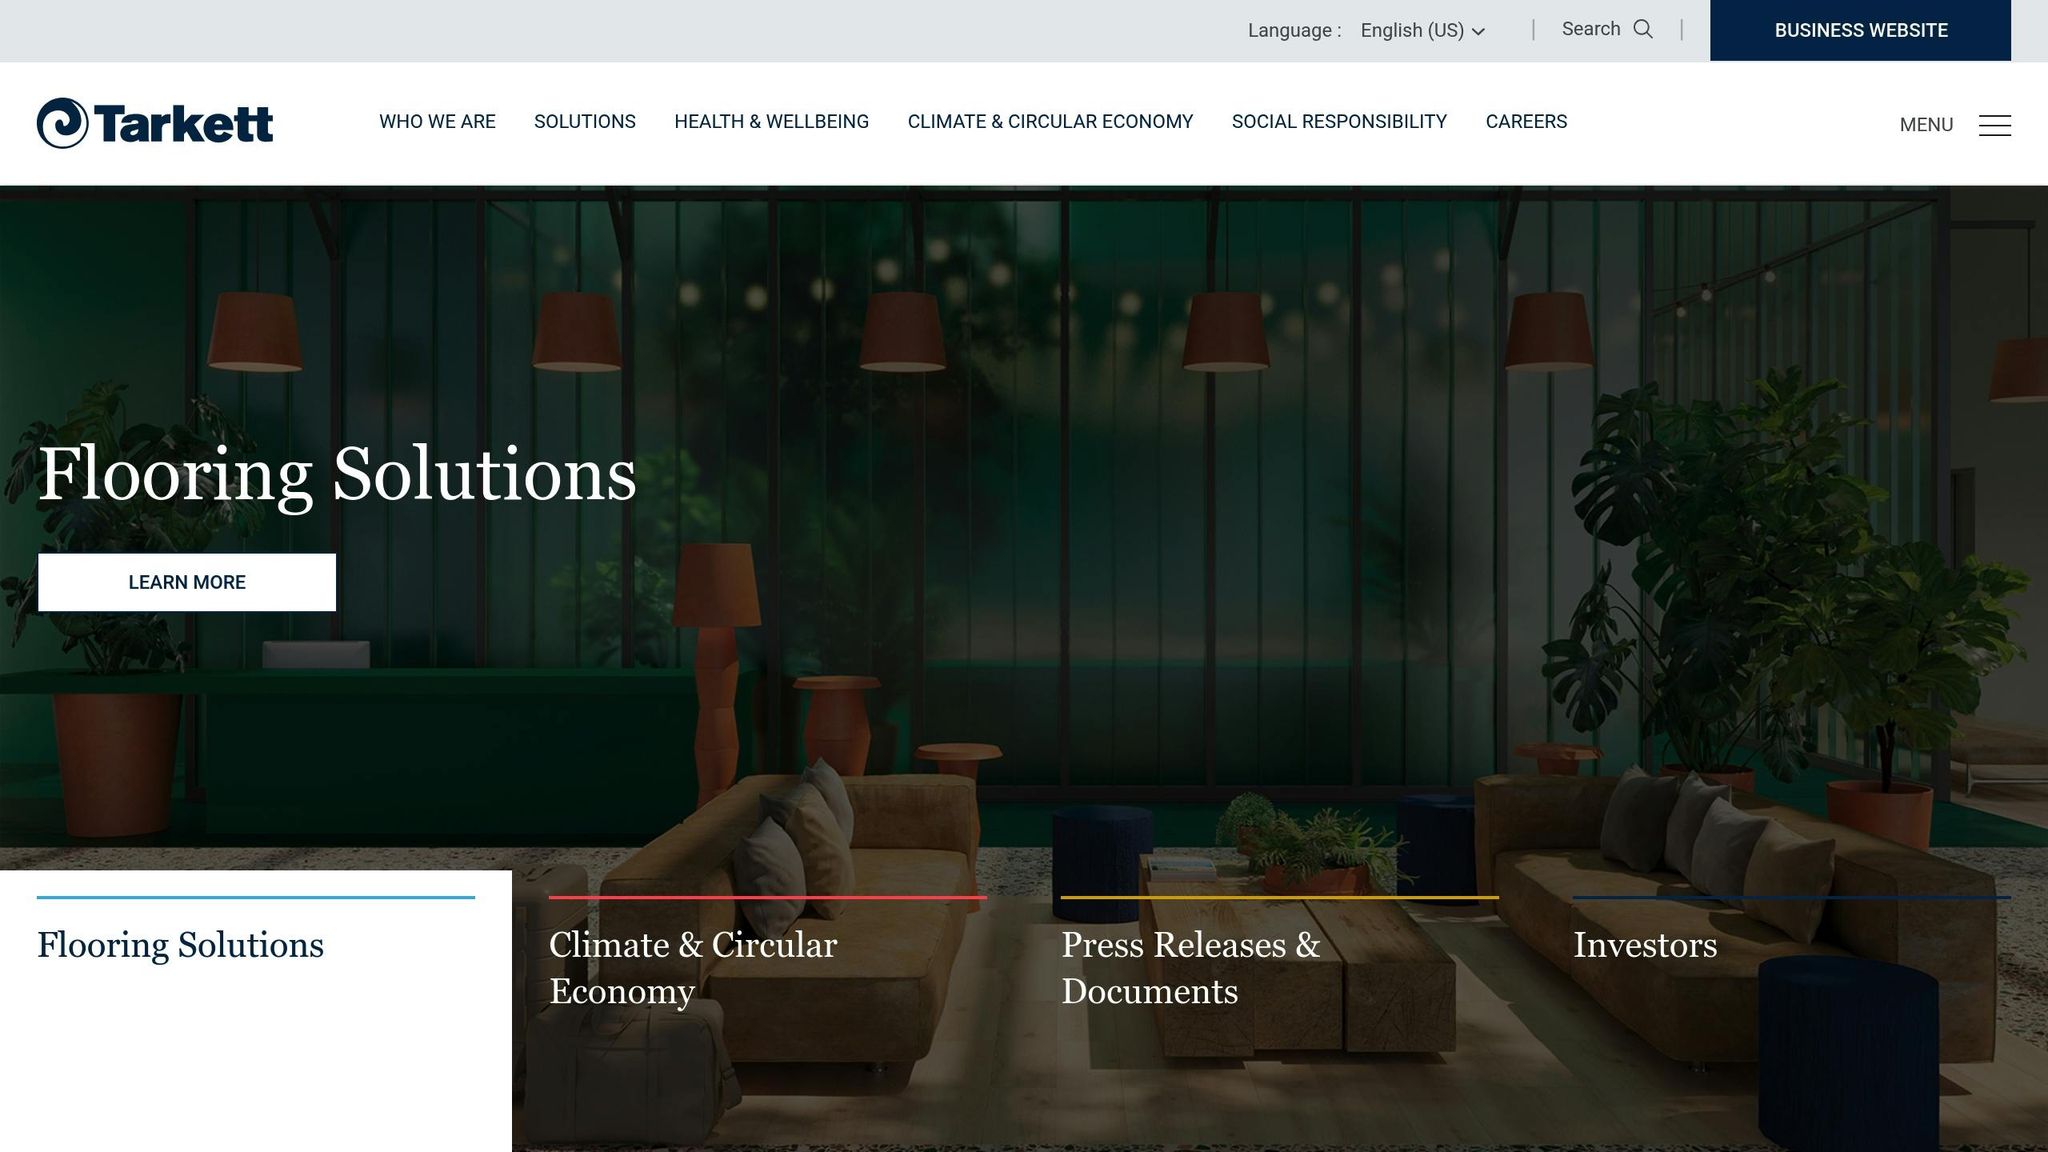Click the Learn More button
Image resolution: width=2048 pixels, height=1152 pixels.
point(187,582)
